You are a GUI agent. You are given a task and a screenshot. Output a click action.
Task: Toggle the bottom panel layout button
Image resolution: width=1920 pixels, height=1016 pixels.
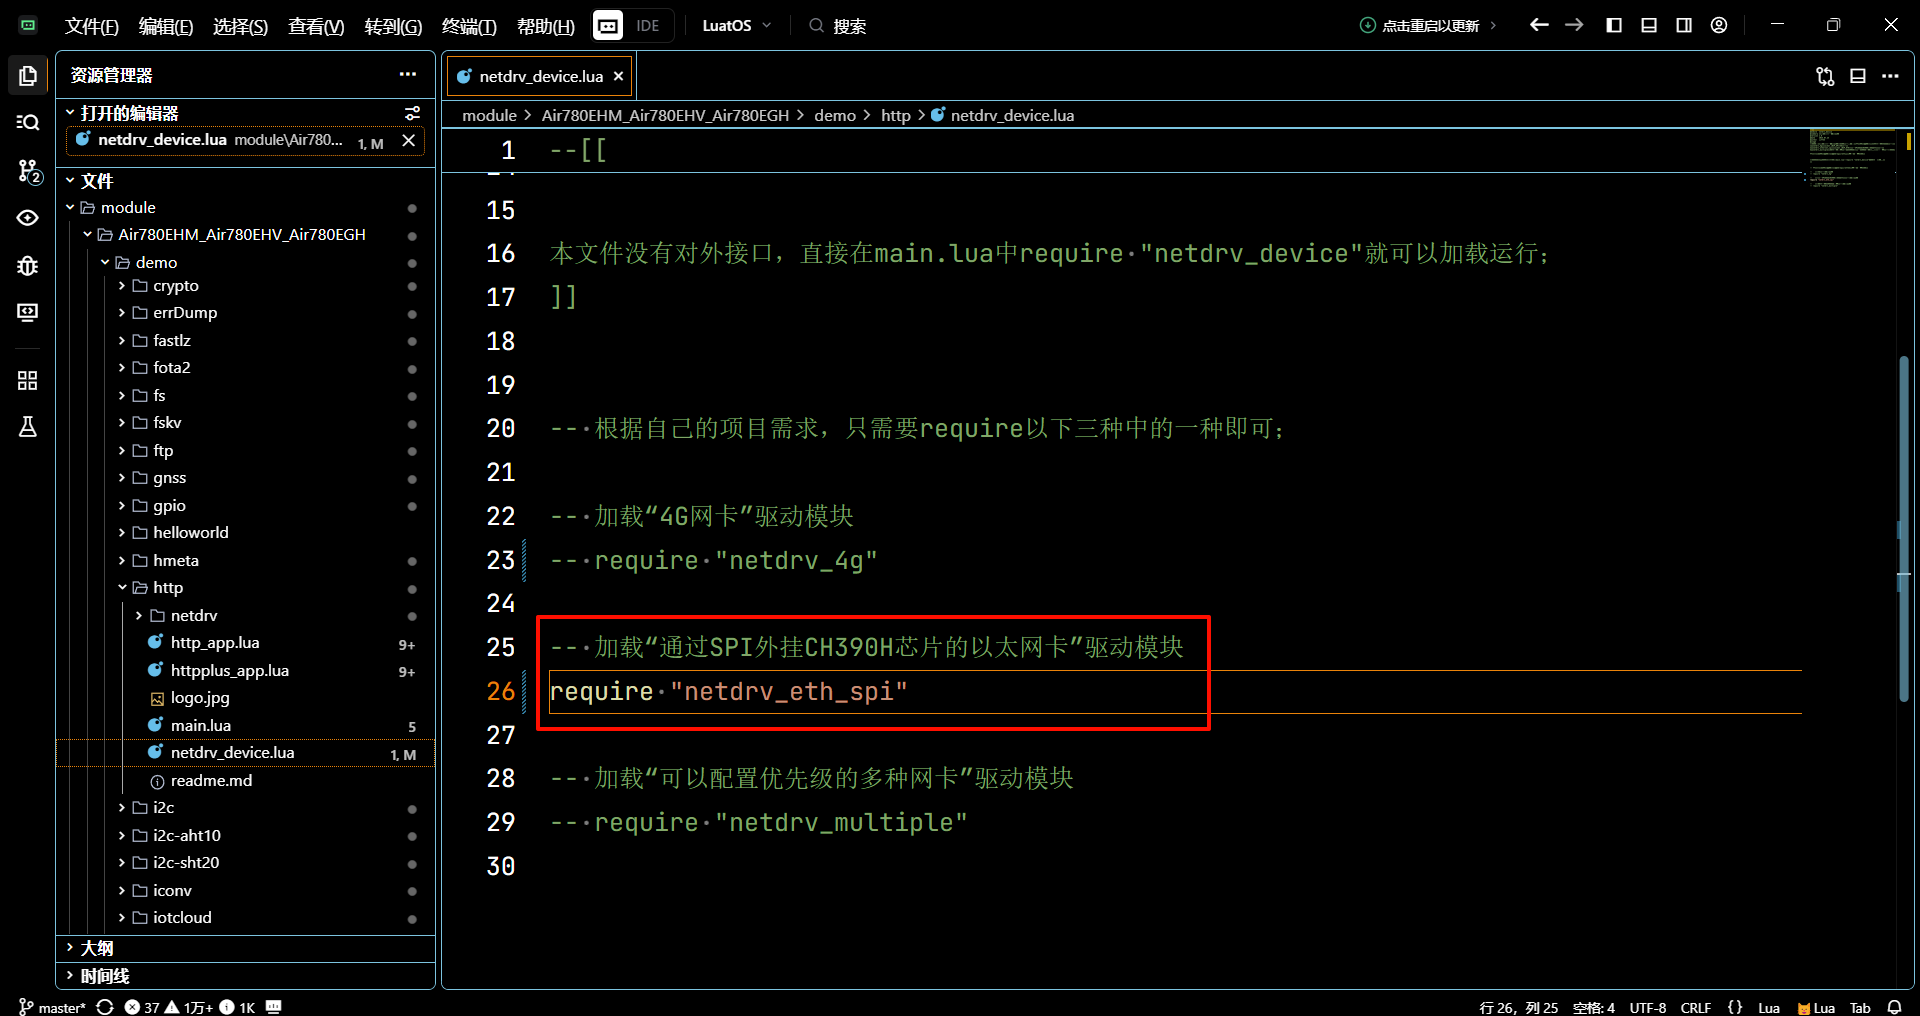click(1649, 25)
